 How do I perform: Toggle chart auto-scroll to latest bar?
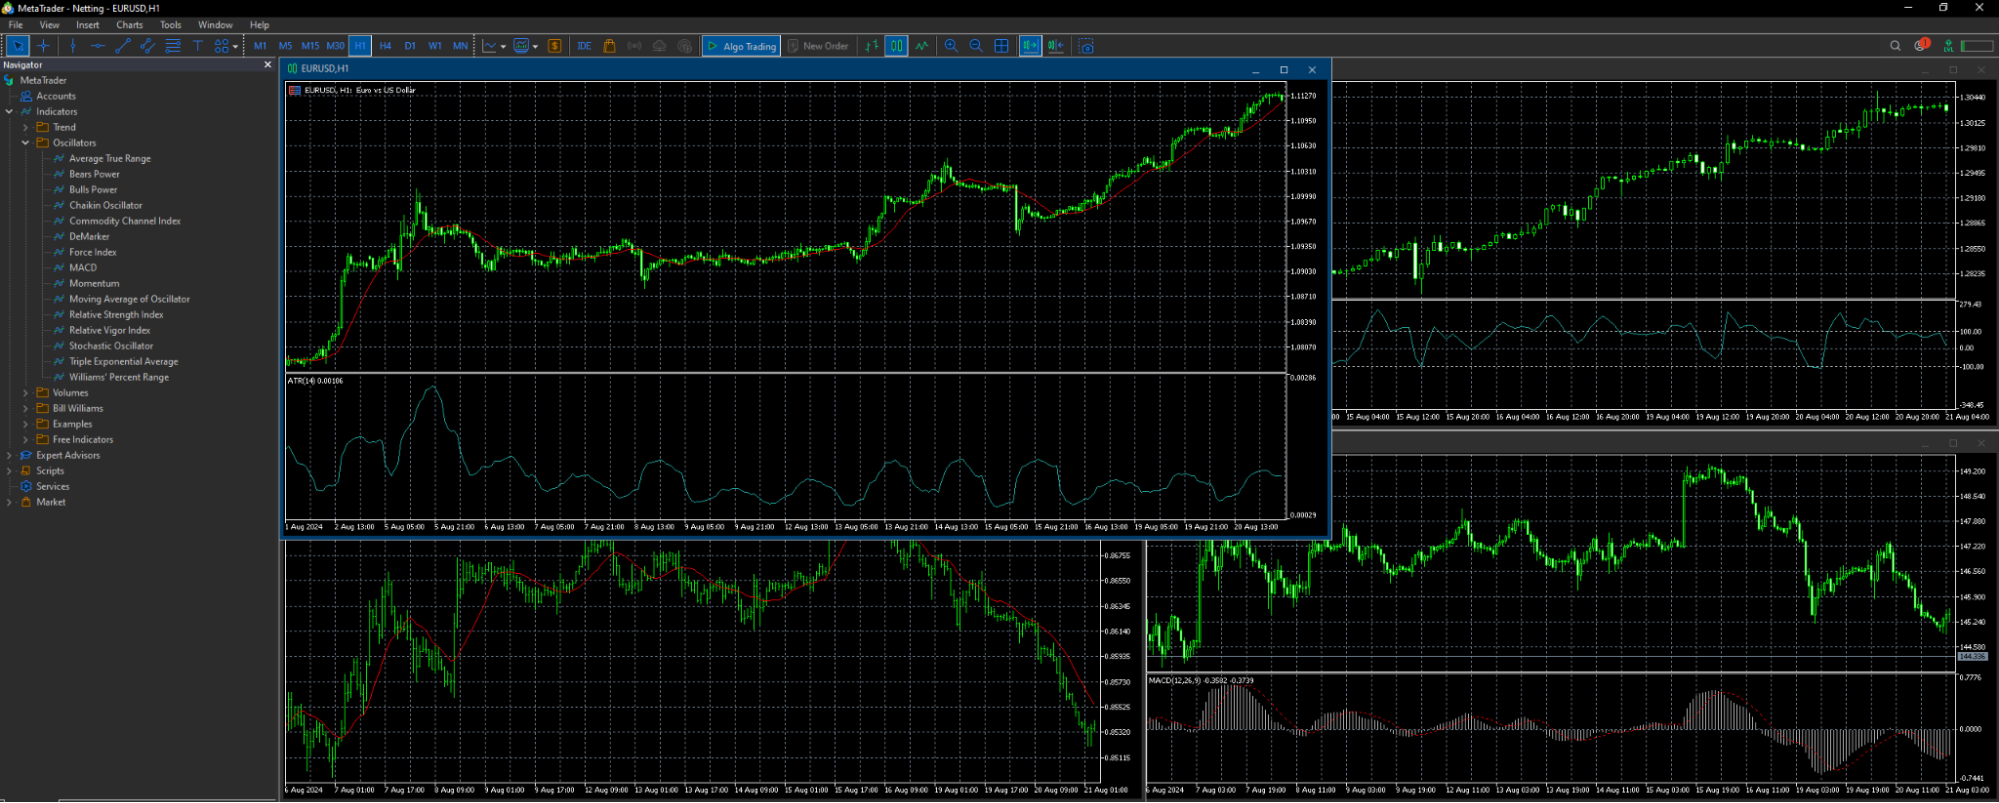point(1030,46)
